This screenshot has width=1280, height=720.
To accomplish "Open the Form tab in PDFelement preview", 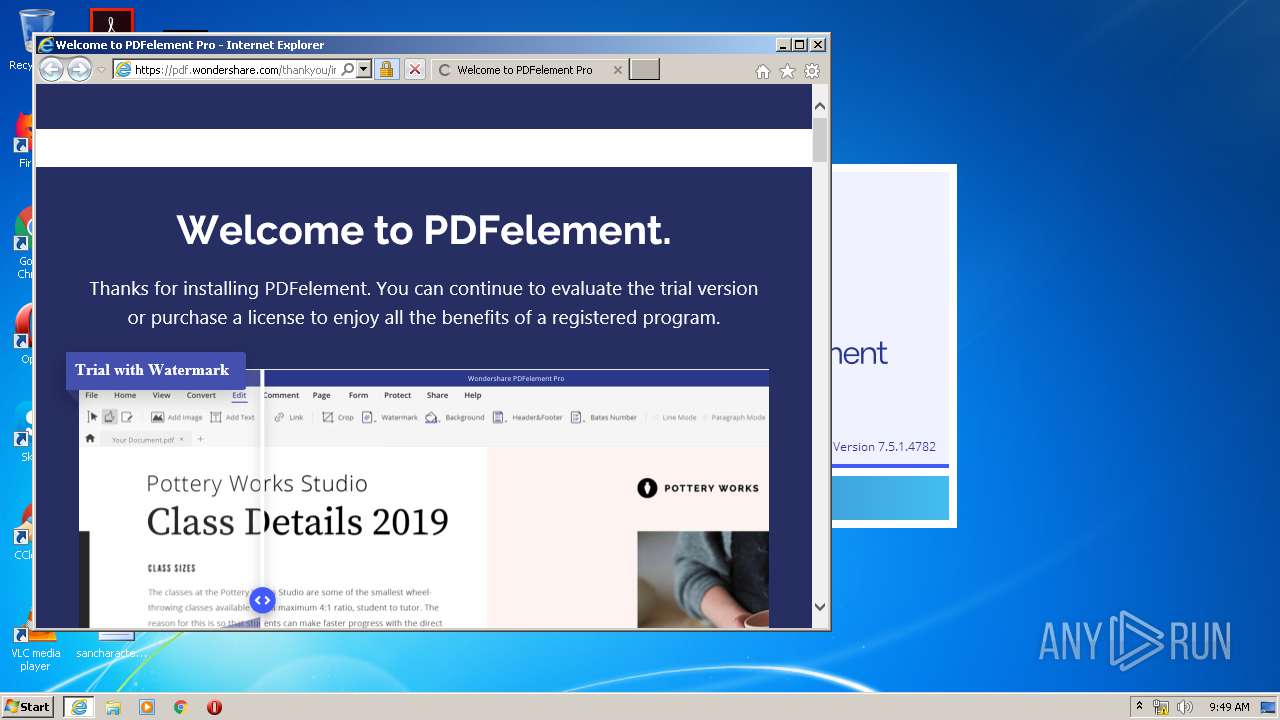I will (358, 395).
